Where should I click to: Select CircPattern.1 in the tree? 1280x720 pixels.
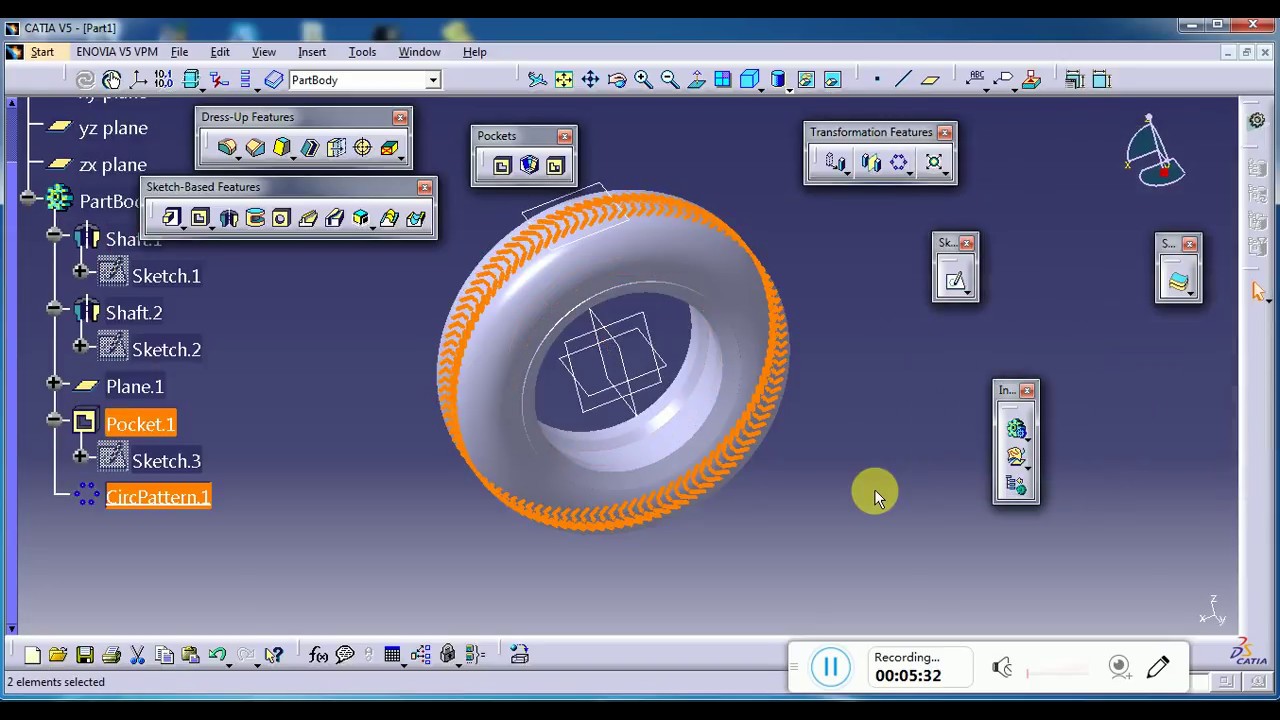point(158,497)
